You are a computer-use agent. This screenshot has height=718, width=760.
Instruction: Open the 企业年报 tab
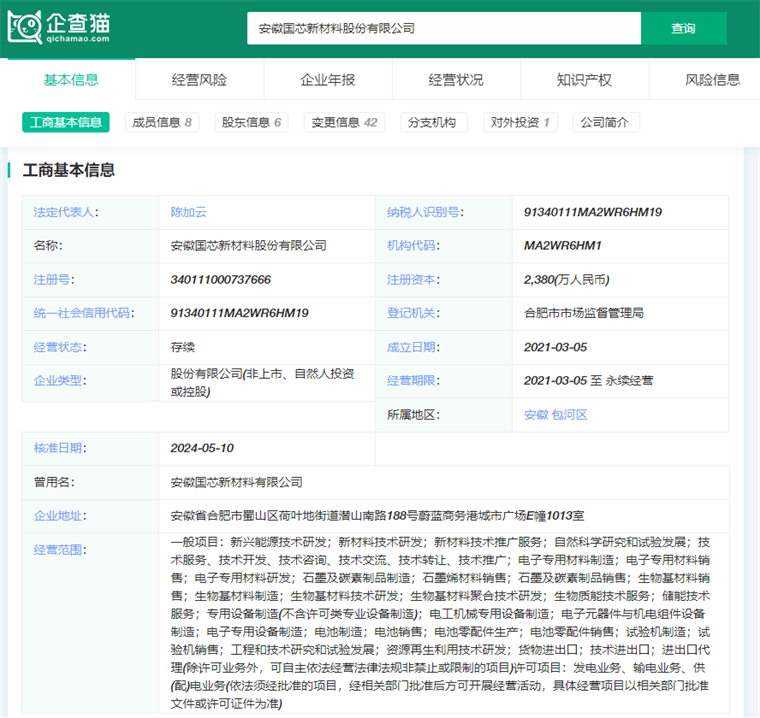tap(328, 80)
